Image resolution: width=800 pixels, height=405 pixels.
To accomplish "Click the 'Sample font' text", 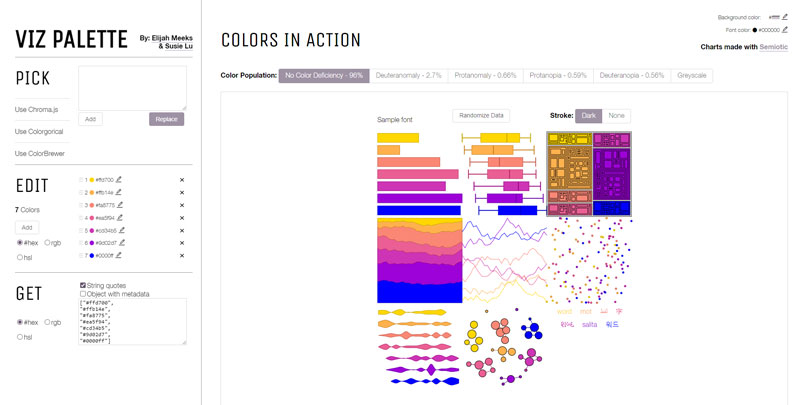I will [394, 120].
